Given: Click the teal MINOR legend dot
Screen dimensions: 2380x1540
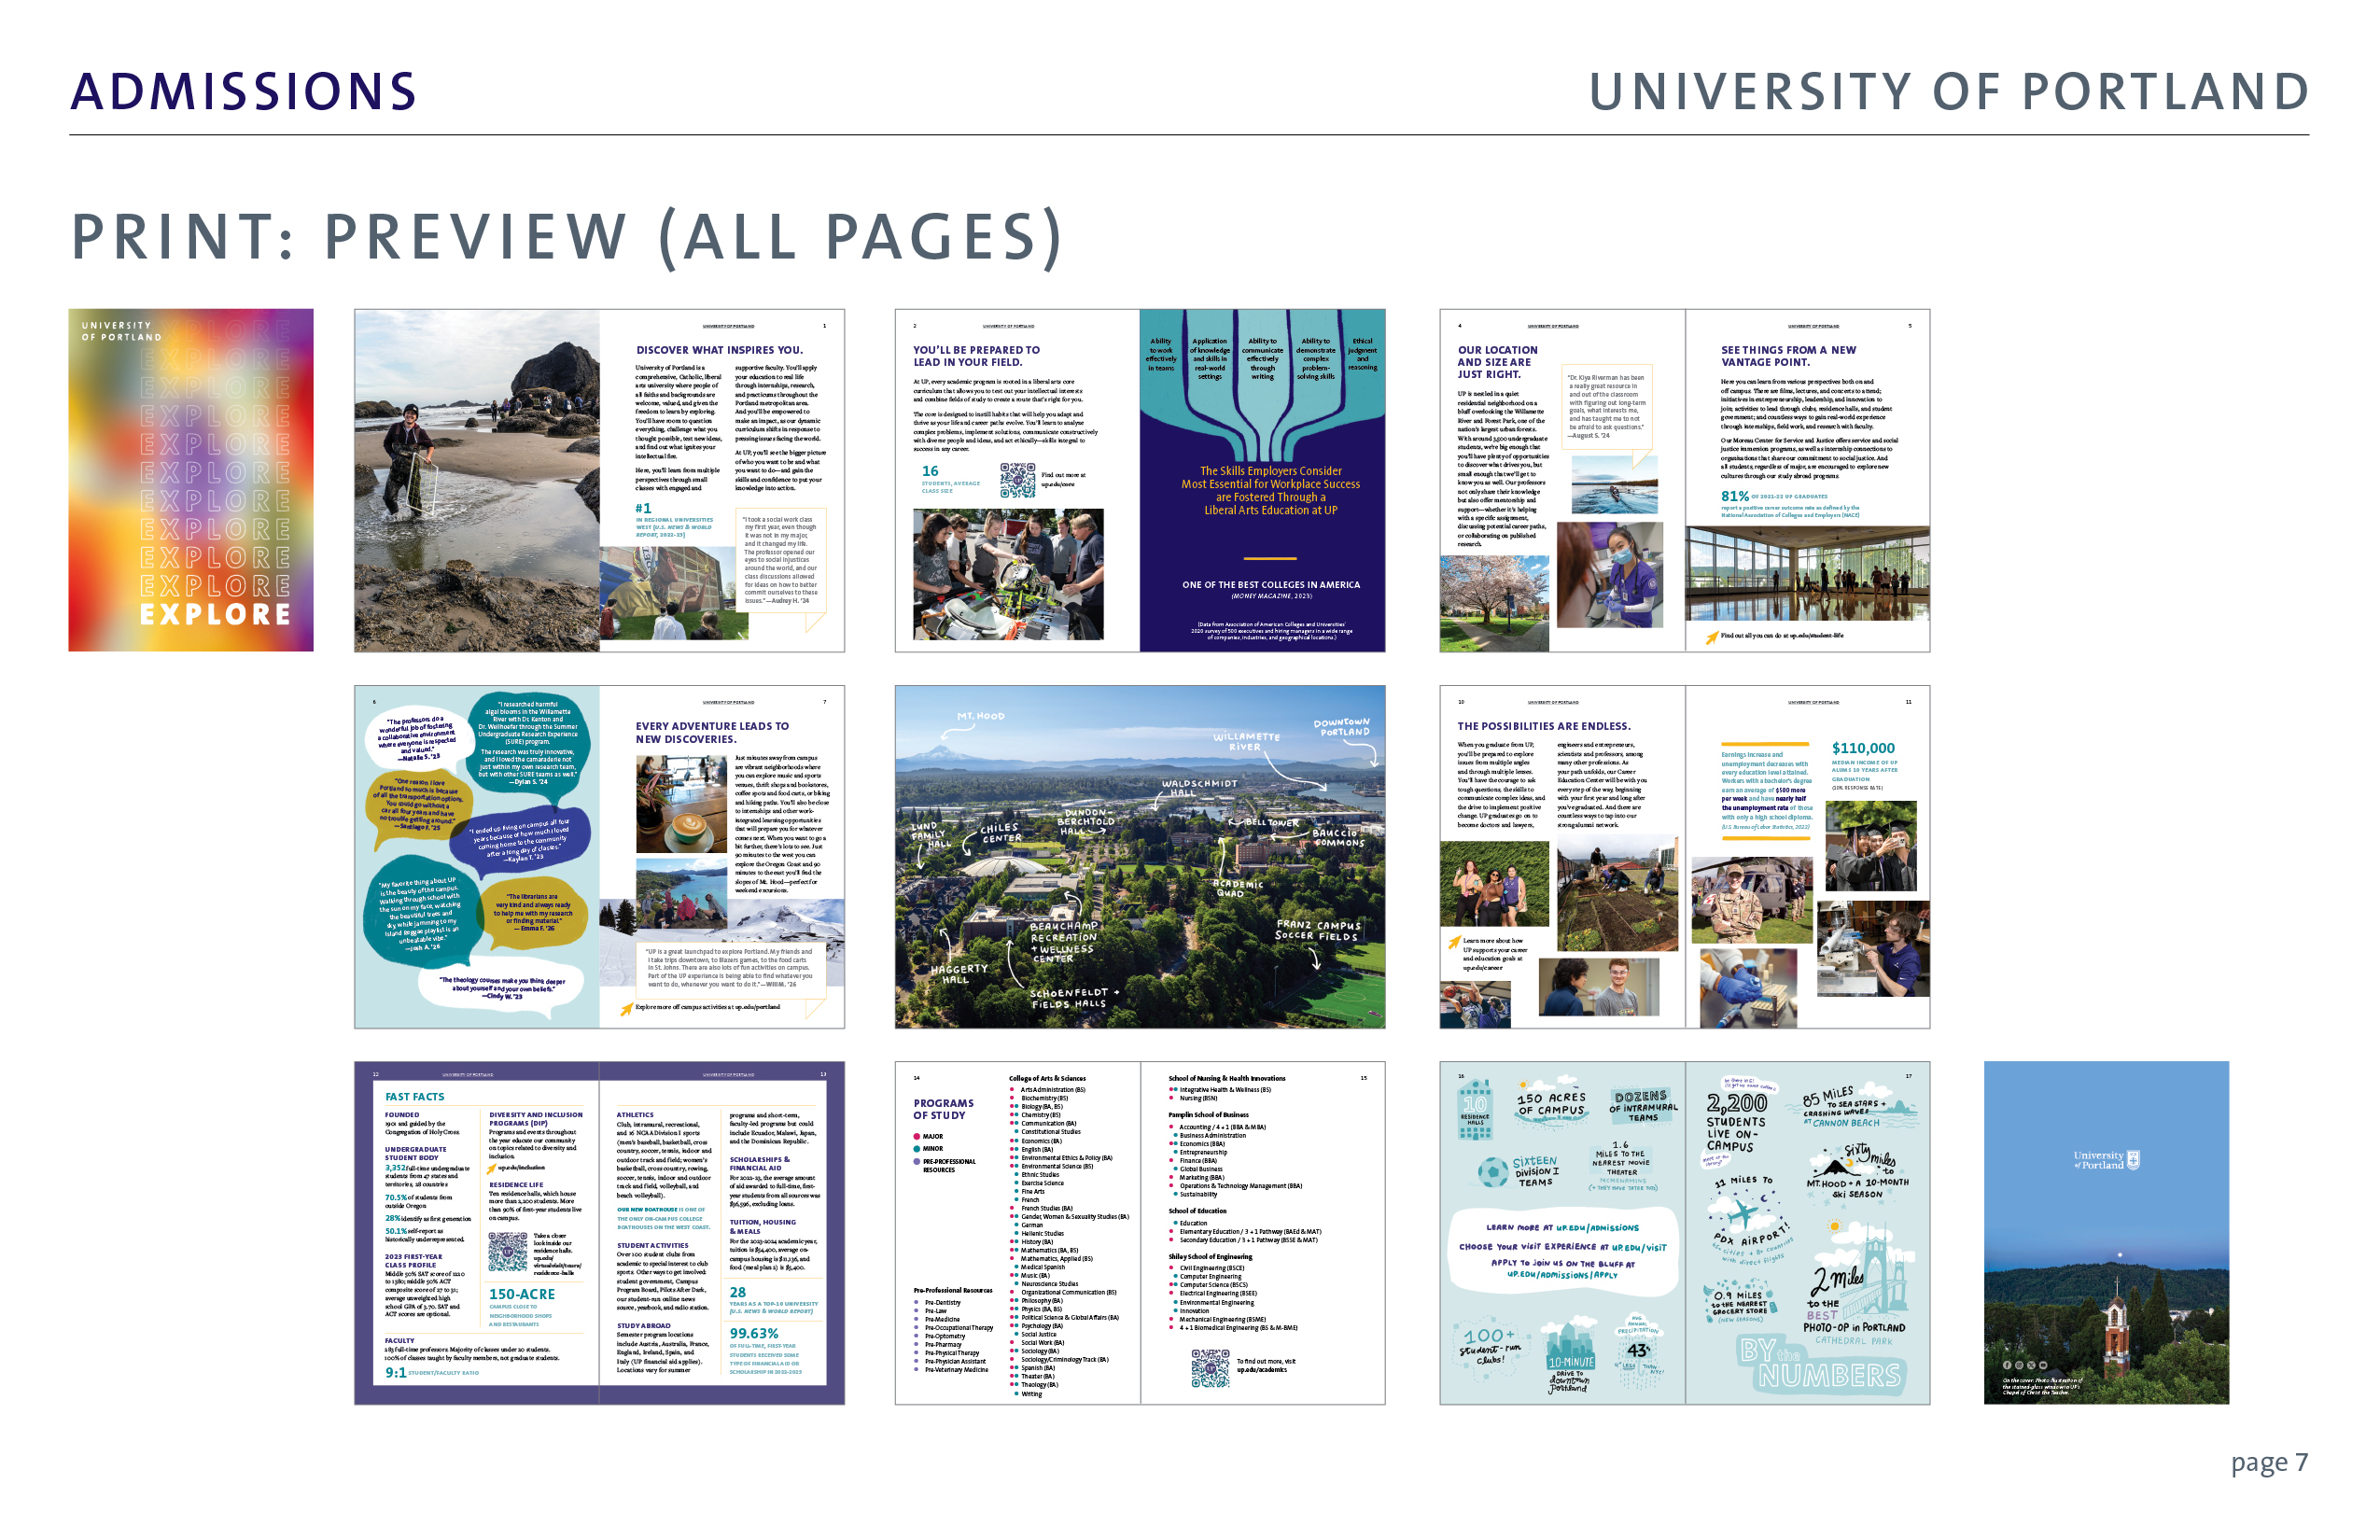Looking at the screenshot, I should (916, 1149).
